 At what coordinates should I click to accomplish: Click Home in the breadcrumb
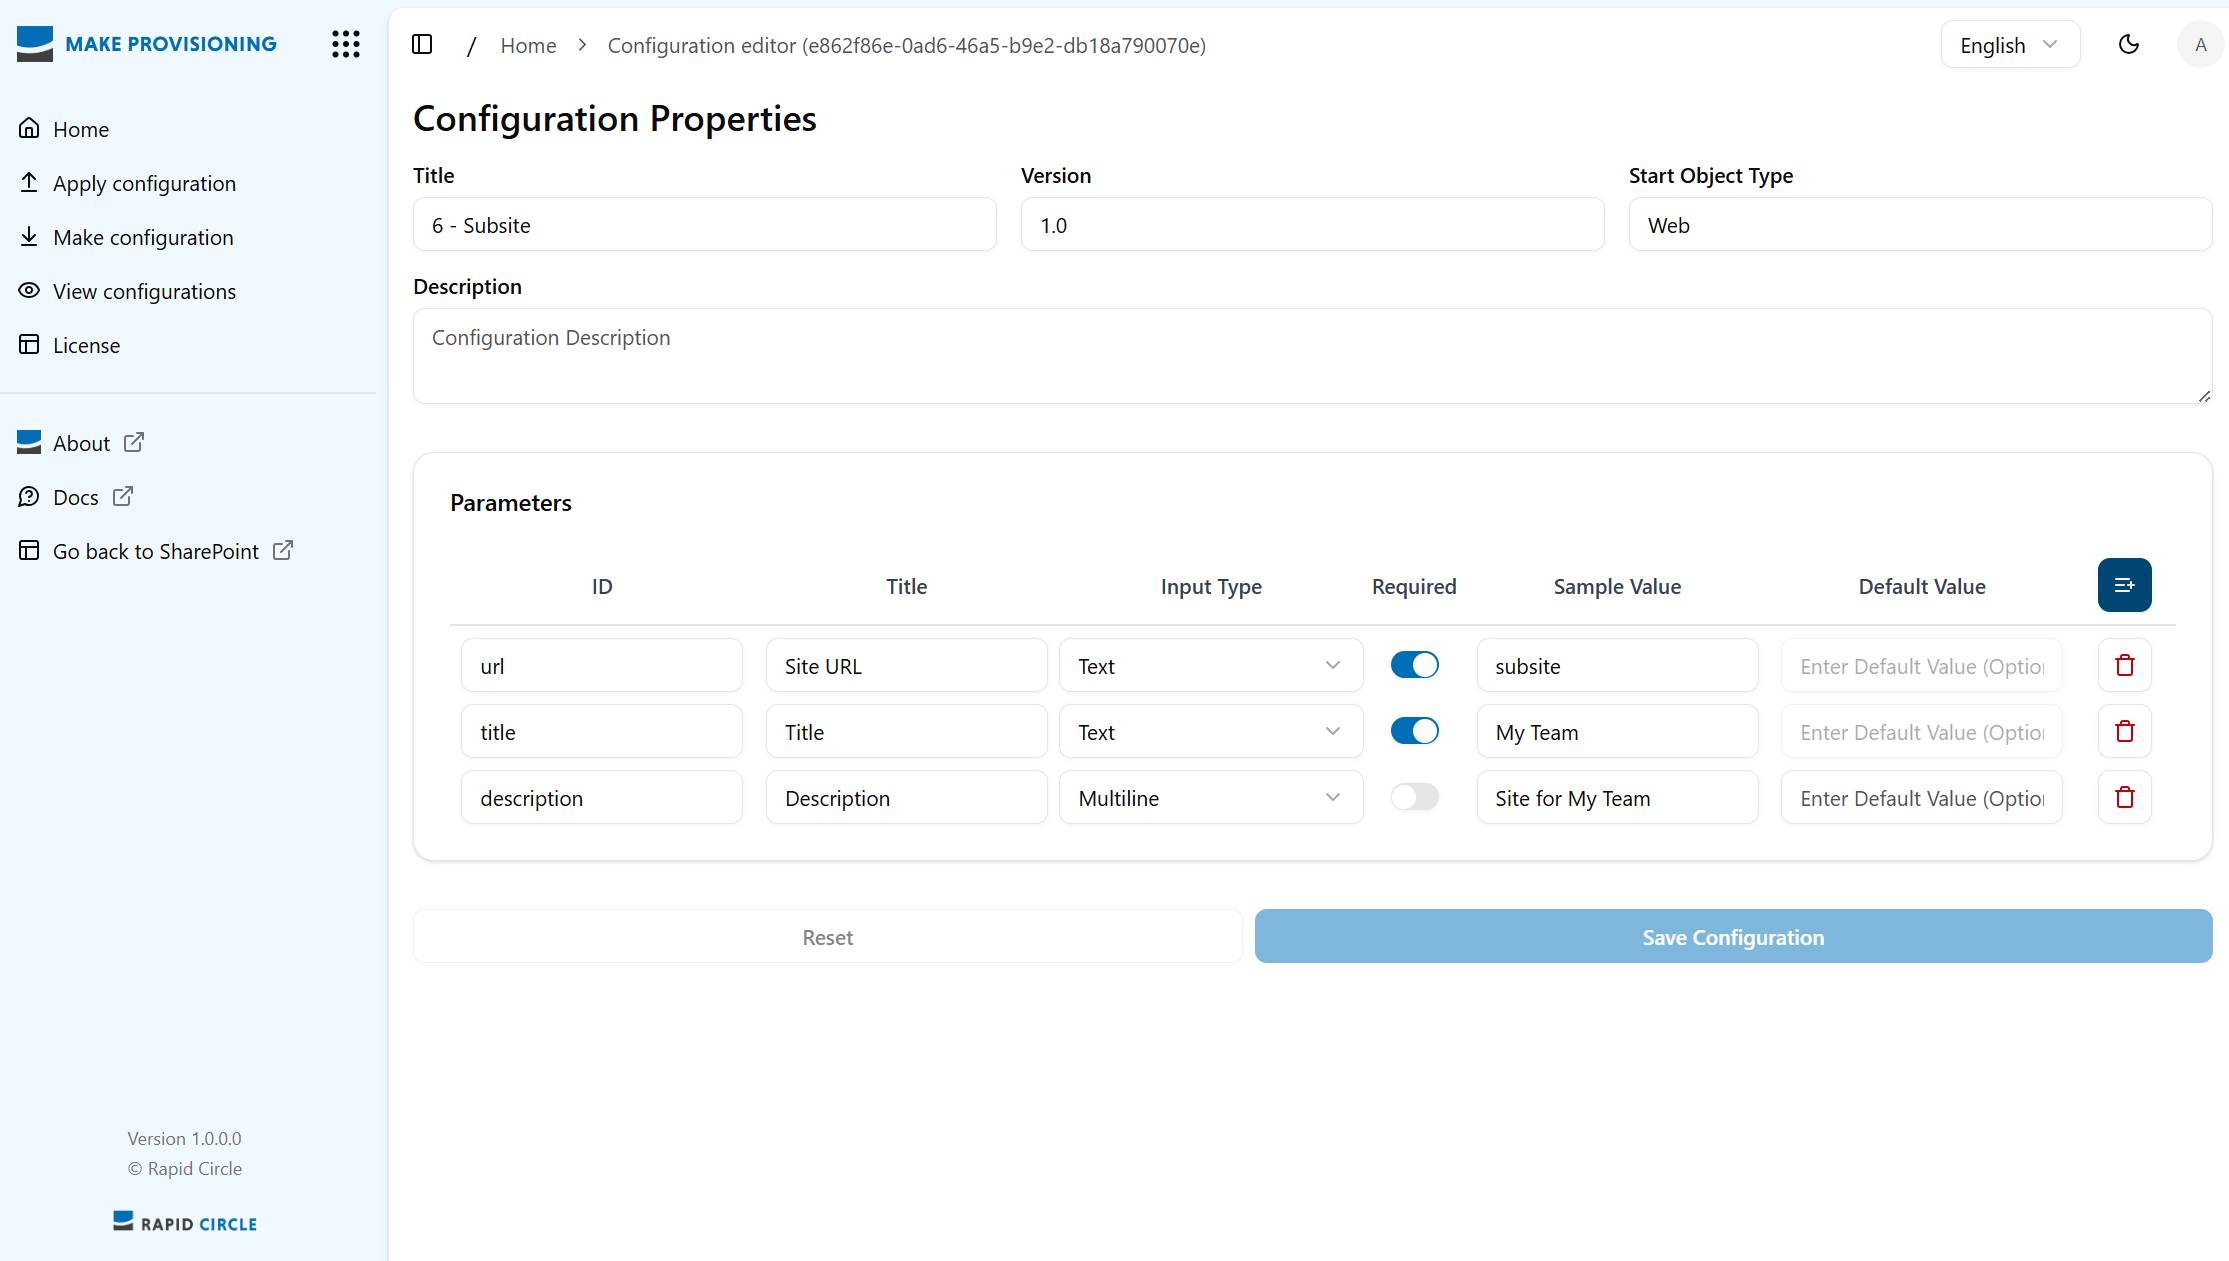click(528, 45)
